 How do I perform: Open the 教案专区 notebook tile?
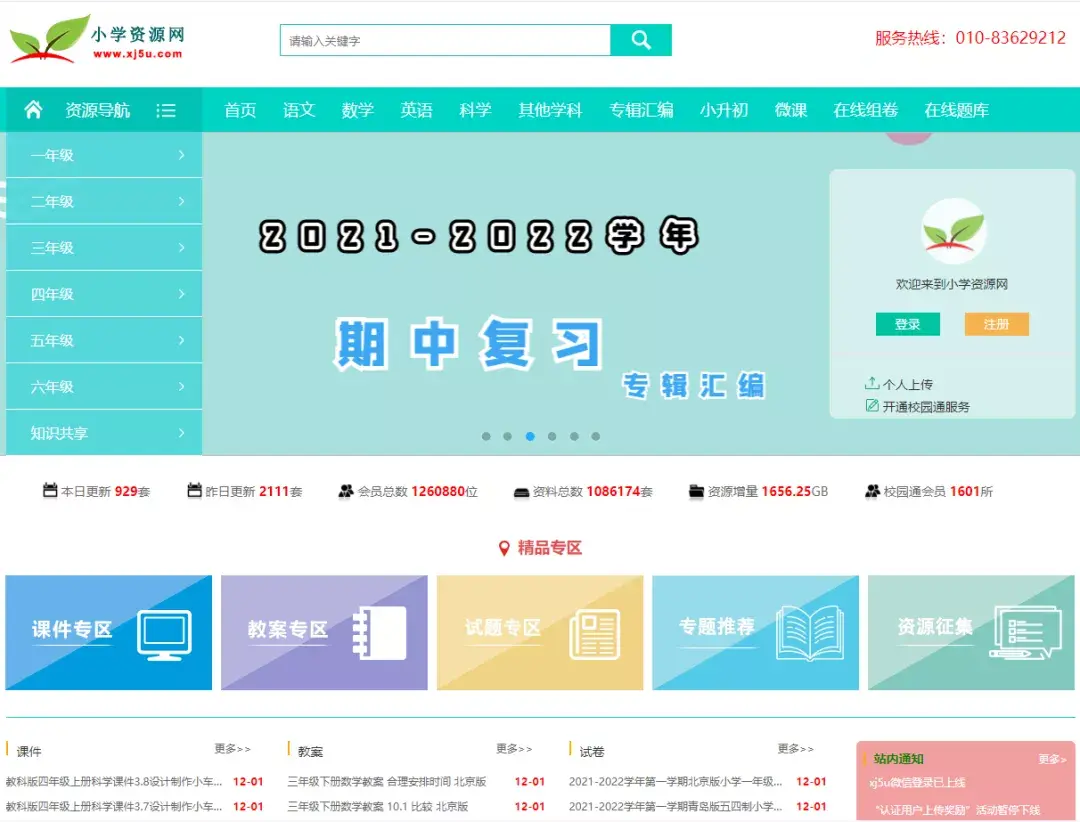point(324,633)
